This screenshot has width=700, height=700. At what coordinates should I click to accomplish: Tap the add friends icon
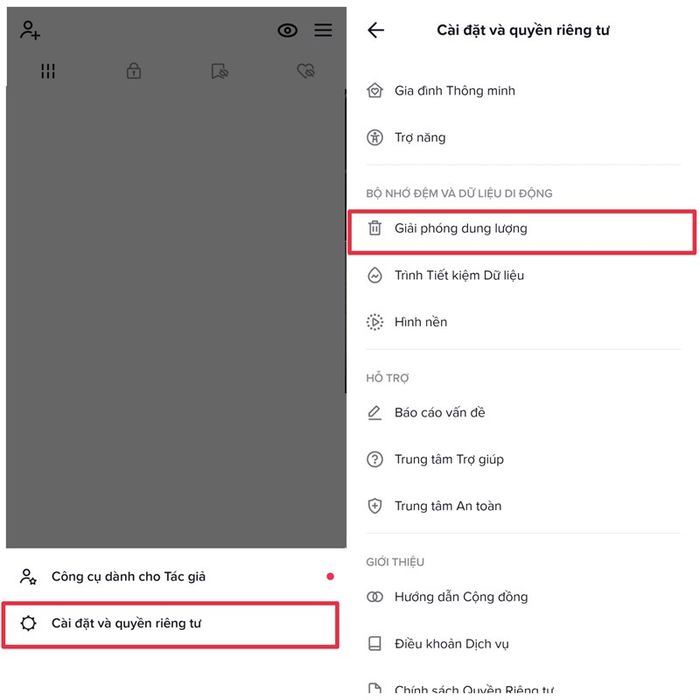pyautogui.click(x=30, y=30)
